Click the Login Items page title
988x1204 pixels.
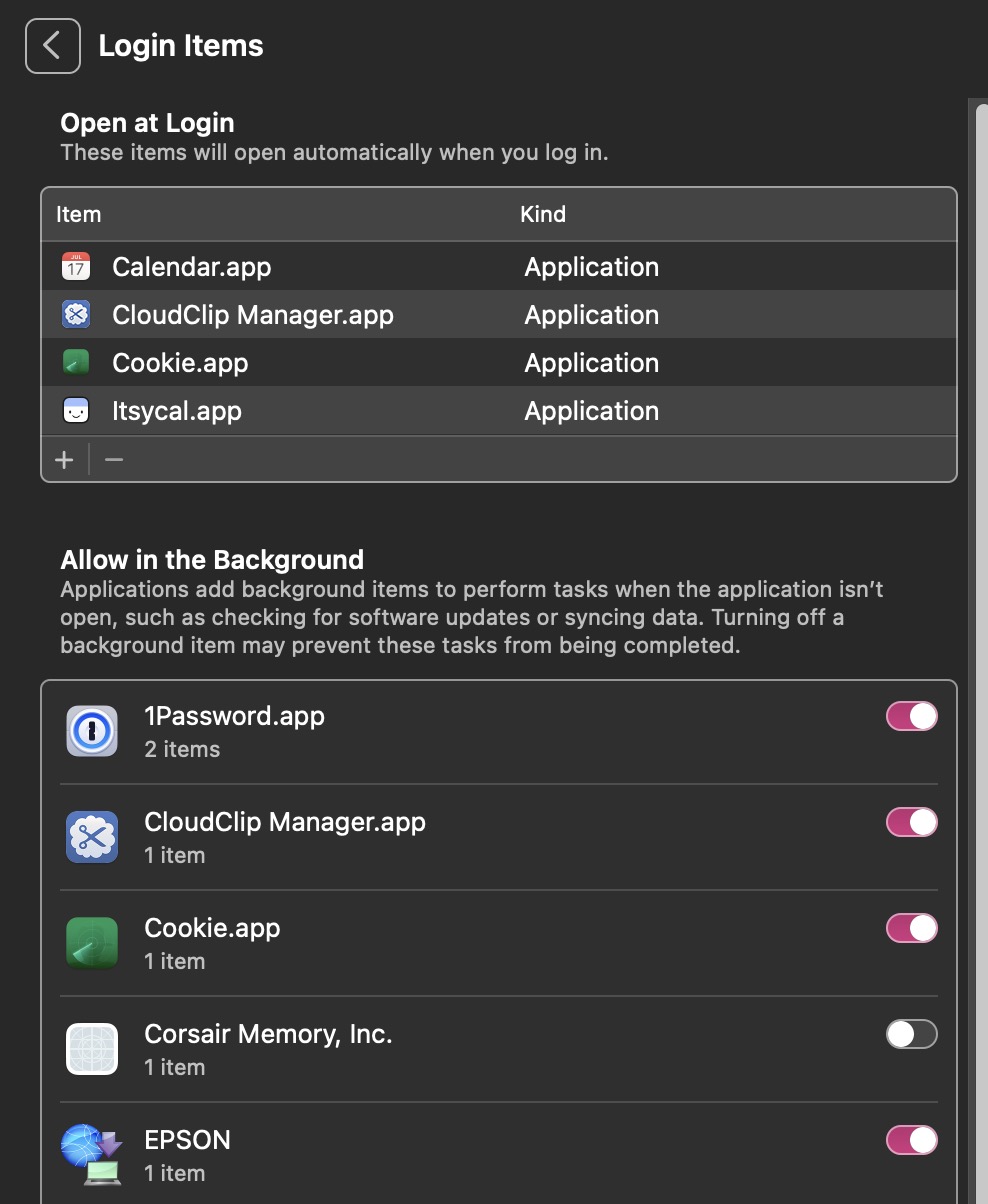click(181, 46)
